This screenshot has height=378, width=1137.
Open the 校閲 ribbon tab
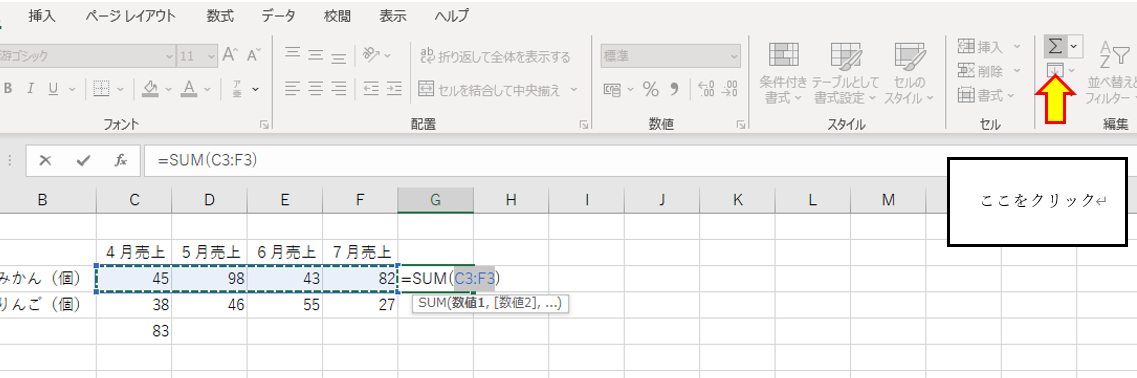tap(336, 15)
